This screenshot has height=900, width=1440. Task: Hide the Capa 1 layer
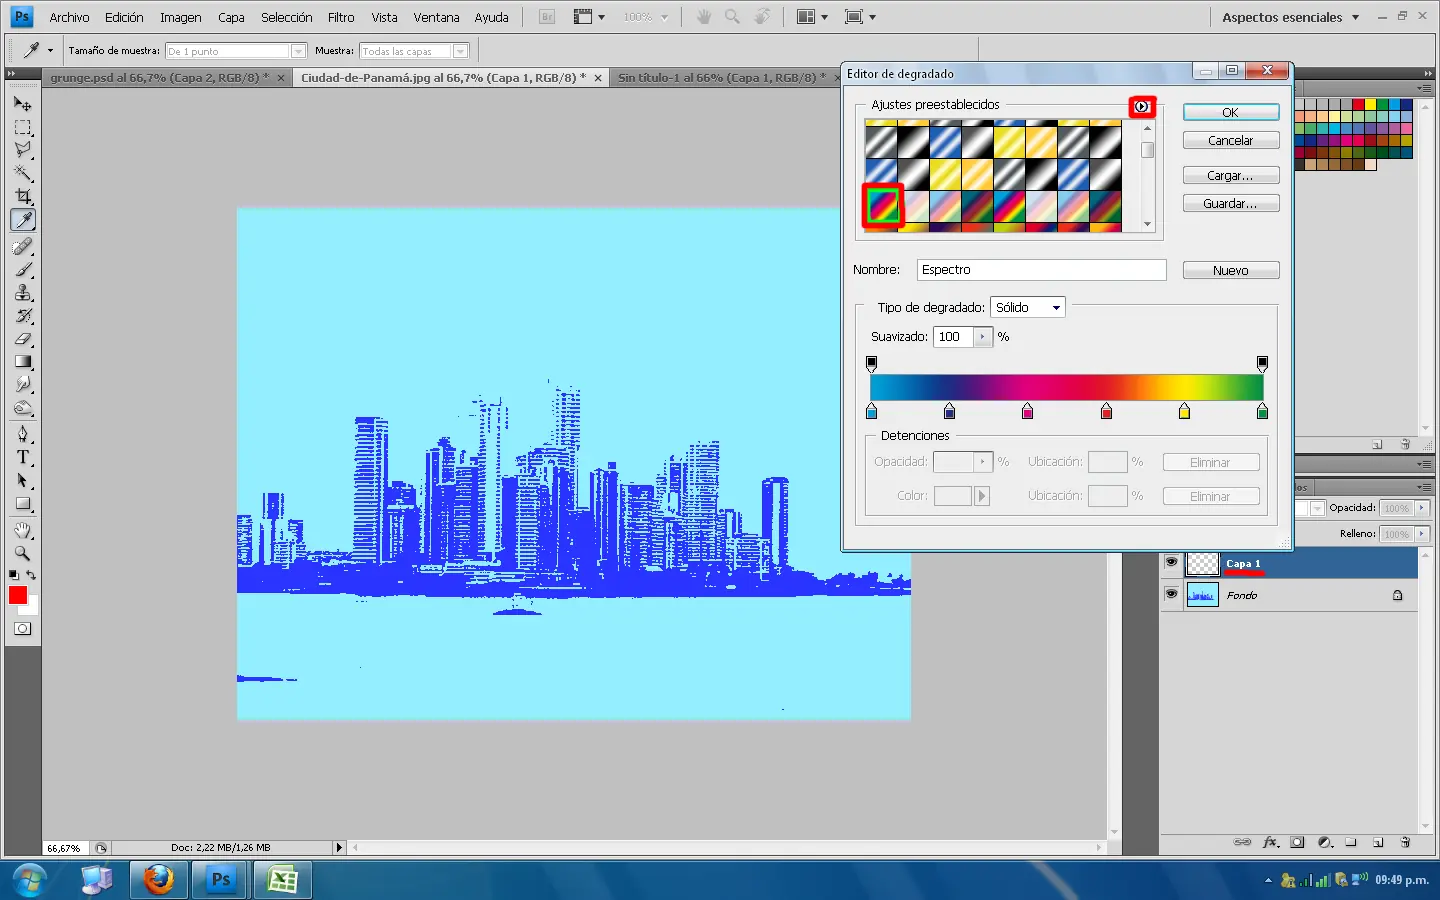[x=1171, y=563]
